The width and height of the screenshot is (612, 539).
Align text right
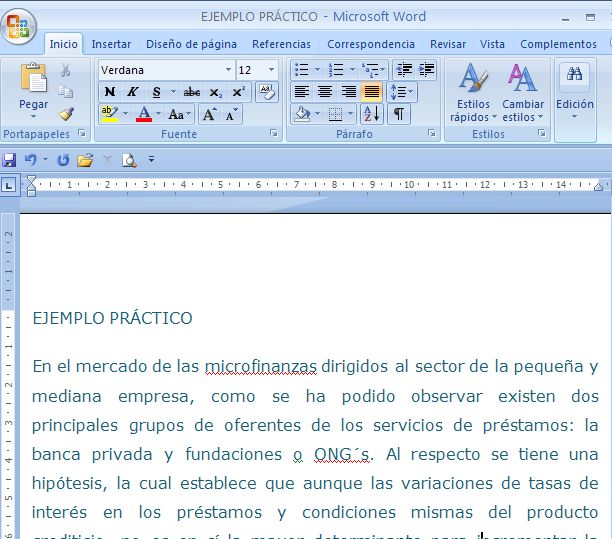coord(349,92)
